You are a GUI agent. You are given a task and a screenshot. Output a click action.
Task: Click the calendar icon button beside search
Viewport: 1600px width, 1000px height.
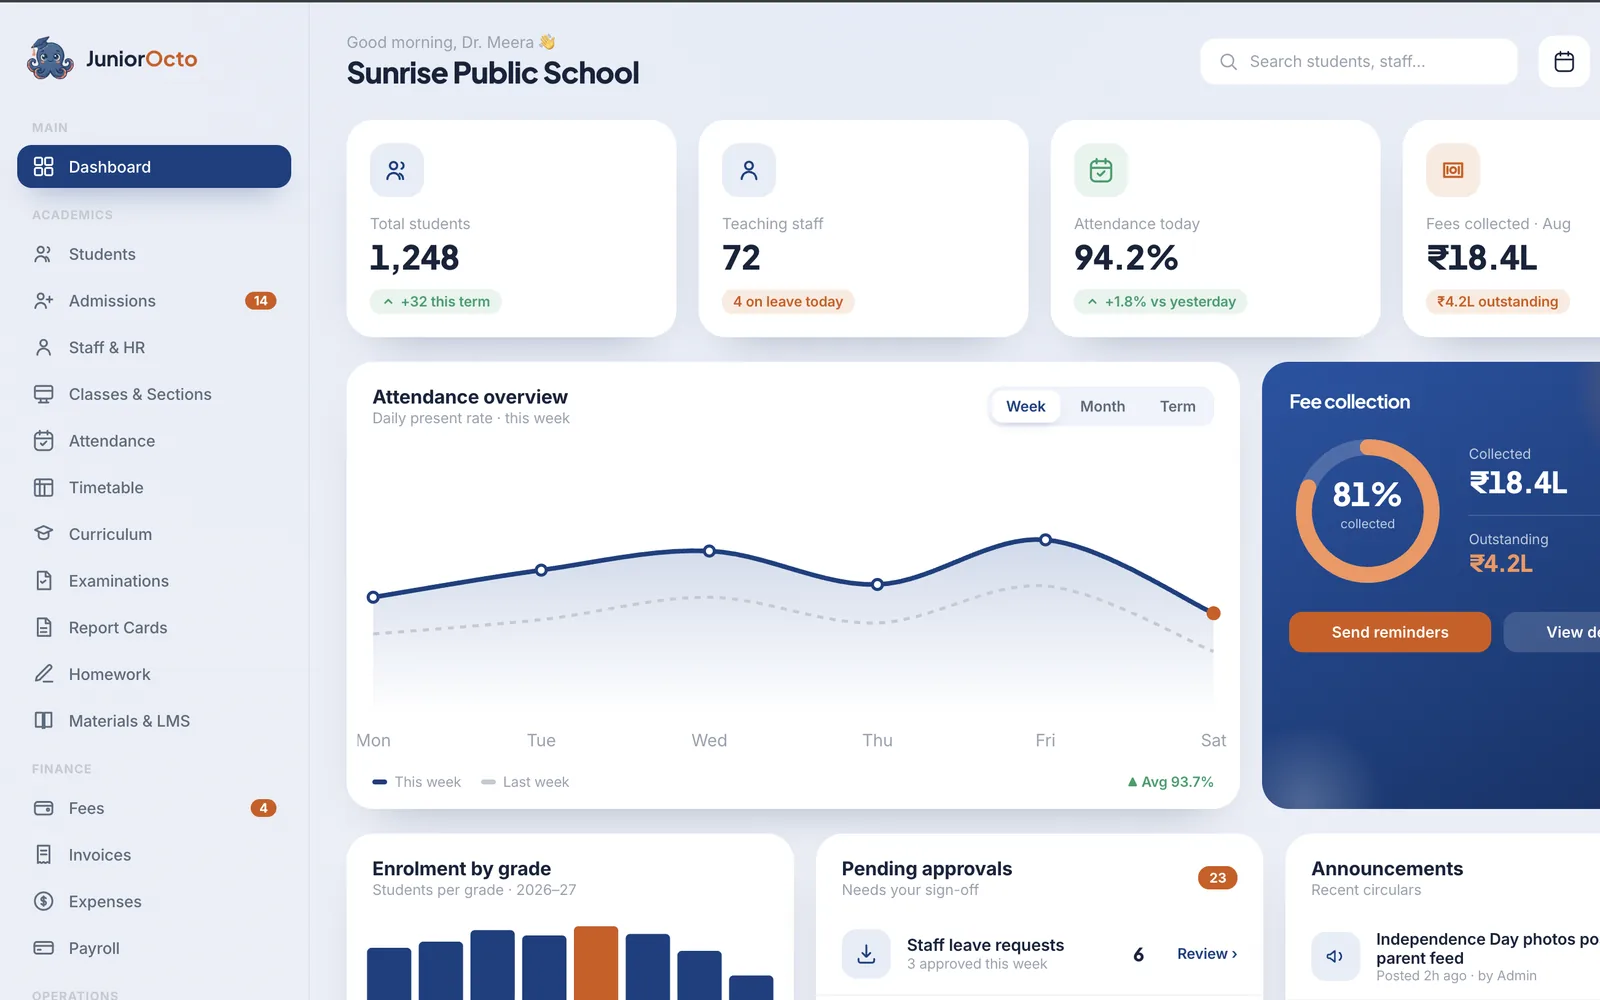click(x=1564, y=62)
